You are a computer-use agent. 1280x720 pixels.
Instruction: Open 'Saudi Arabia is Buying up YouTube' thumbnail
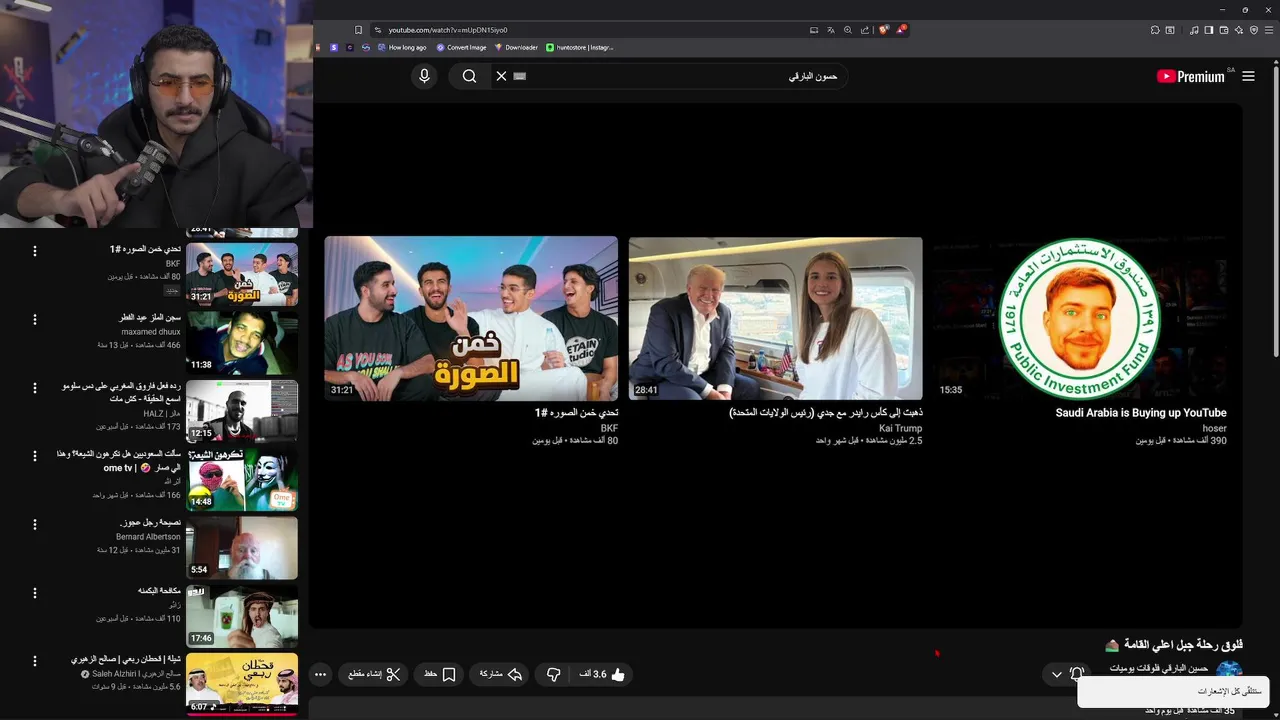(x=1080, y=318)
